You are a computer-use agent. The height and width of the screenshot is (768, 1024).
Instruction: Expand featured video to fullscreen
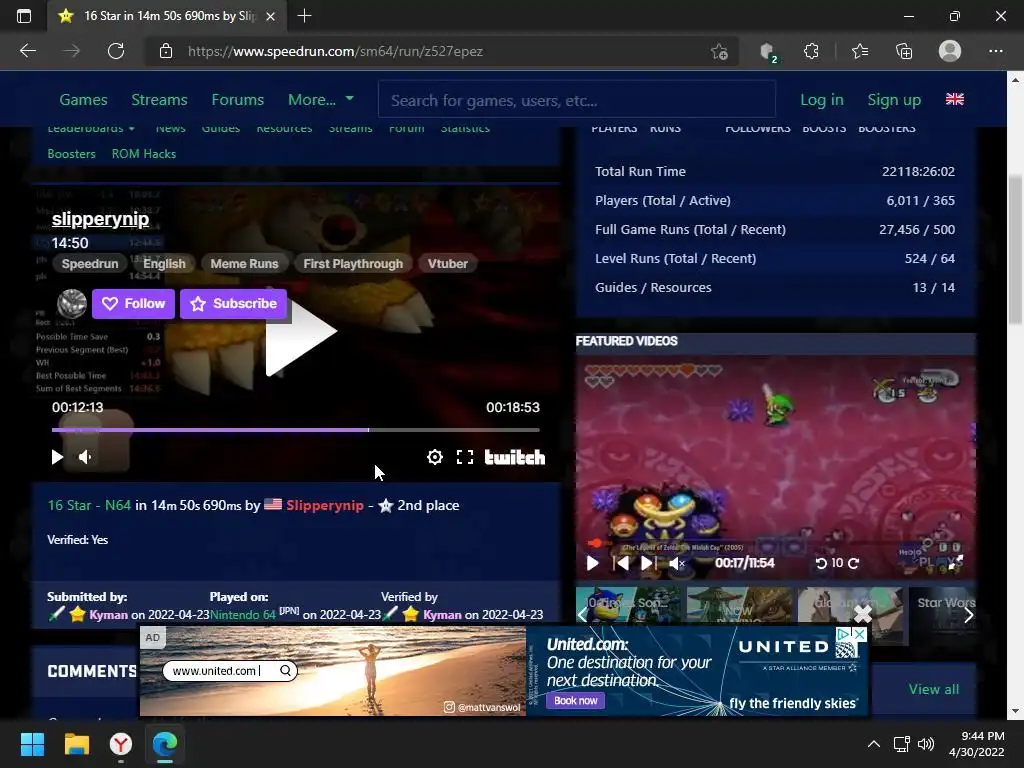(955, 563)
